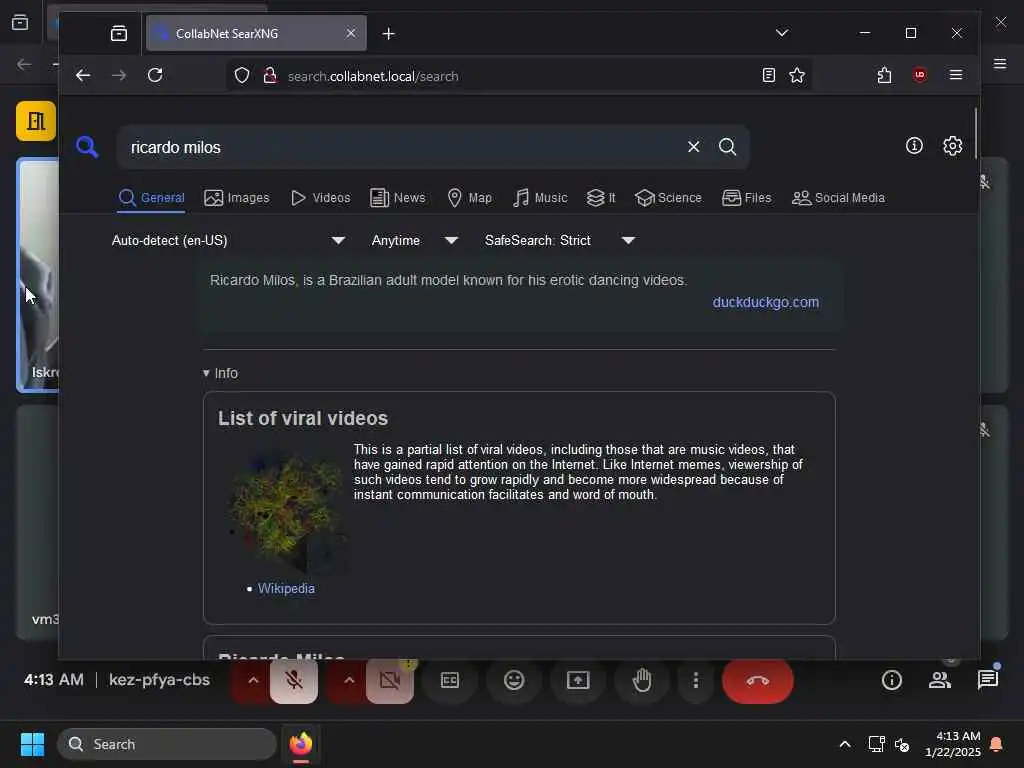
Task: Open the Wikipedia link
Action: (286, 588)
